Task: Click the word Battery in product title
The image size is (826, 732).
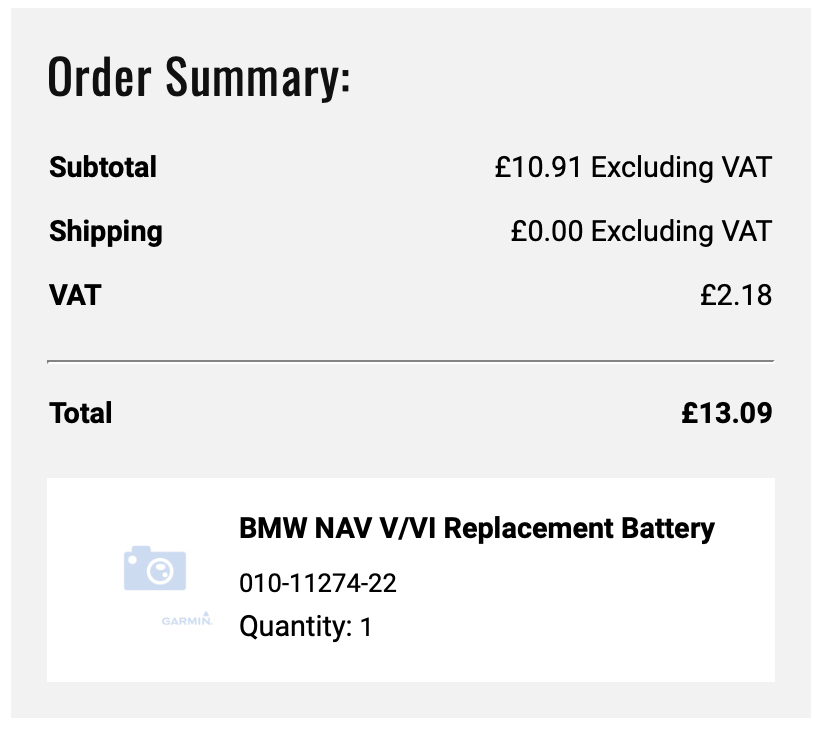Action: [668, 528]
